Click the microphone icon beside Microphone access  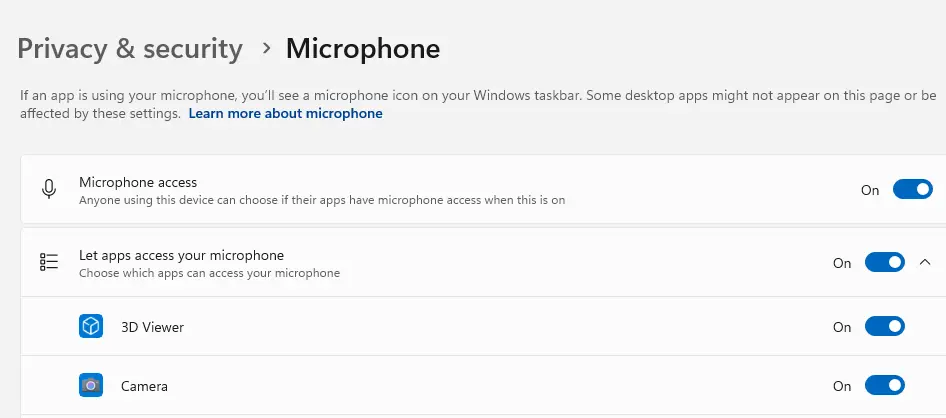[x=48, y=190]
